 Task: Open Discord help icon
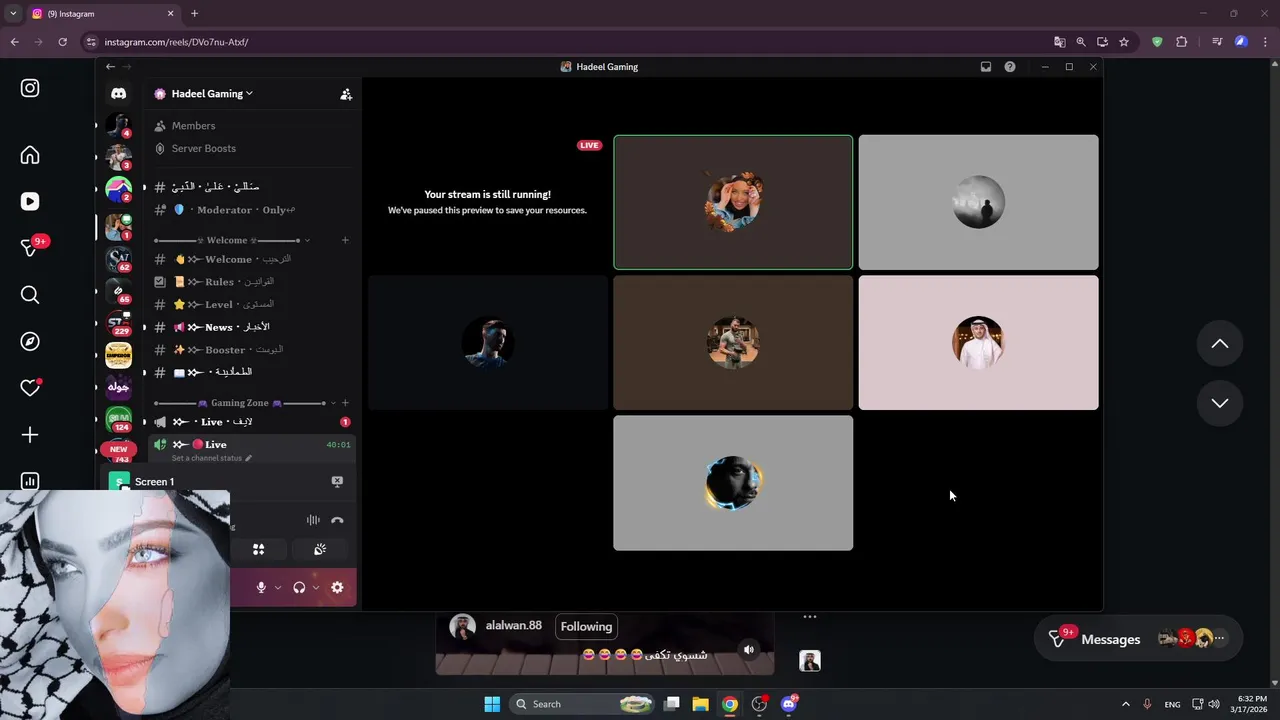coord(1010,67)
